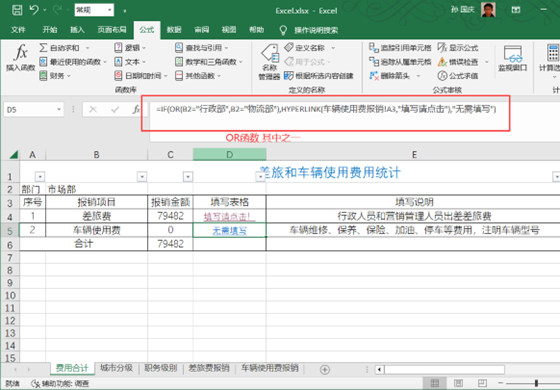Open 查找与引用 functions
560x390 pixels.
(x=201, y=48)
